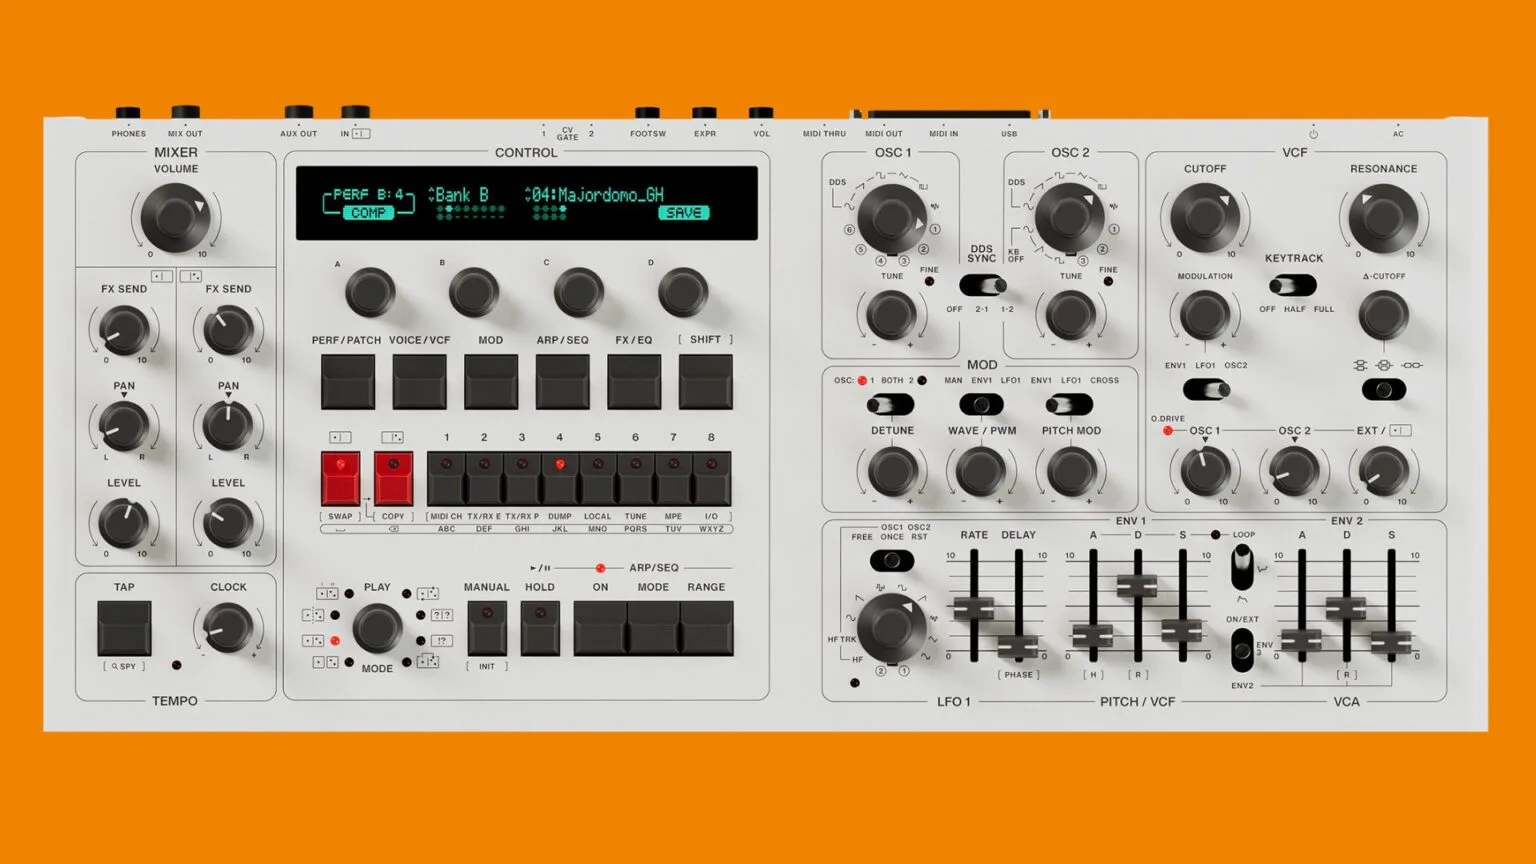Tap the TAP tempo button
This screenshot has height=864, width=1536.
(x=124, y=628)
